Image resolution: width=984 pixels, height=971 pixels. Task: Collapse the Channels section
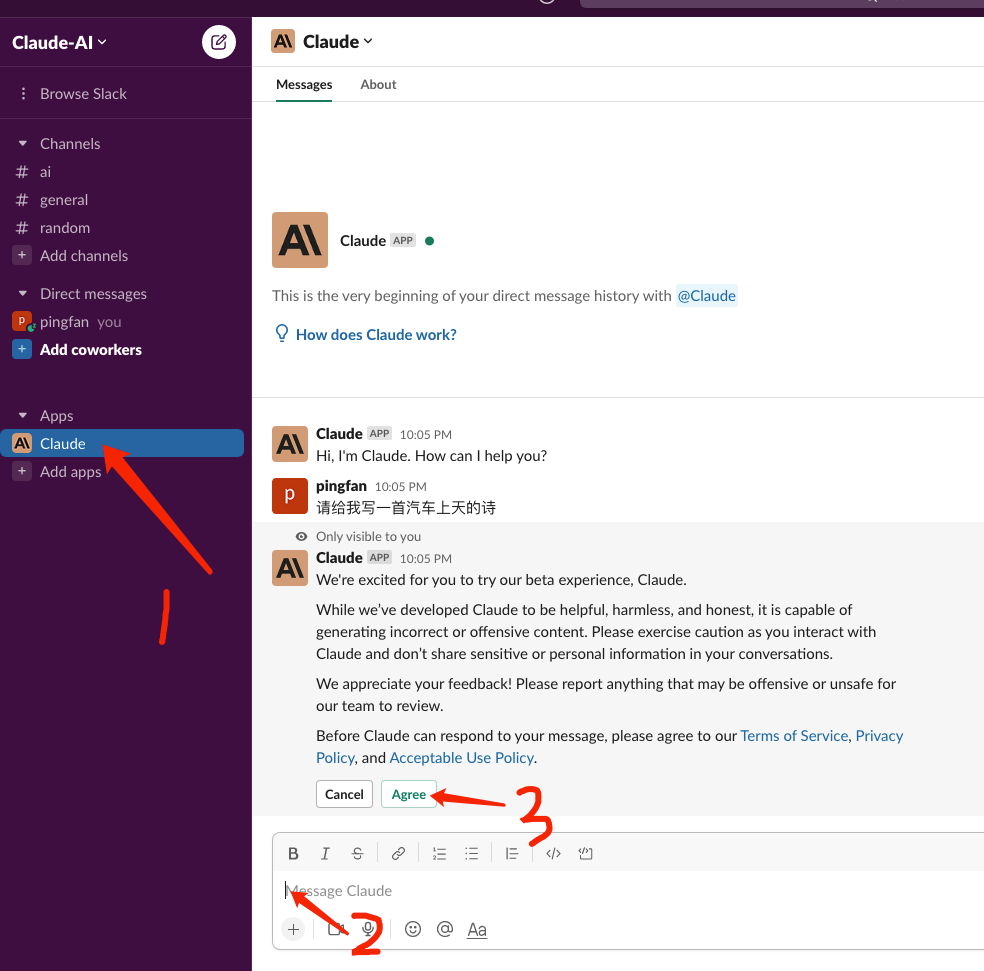click(23, 144)
